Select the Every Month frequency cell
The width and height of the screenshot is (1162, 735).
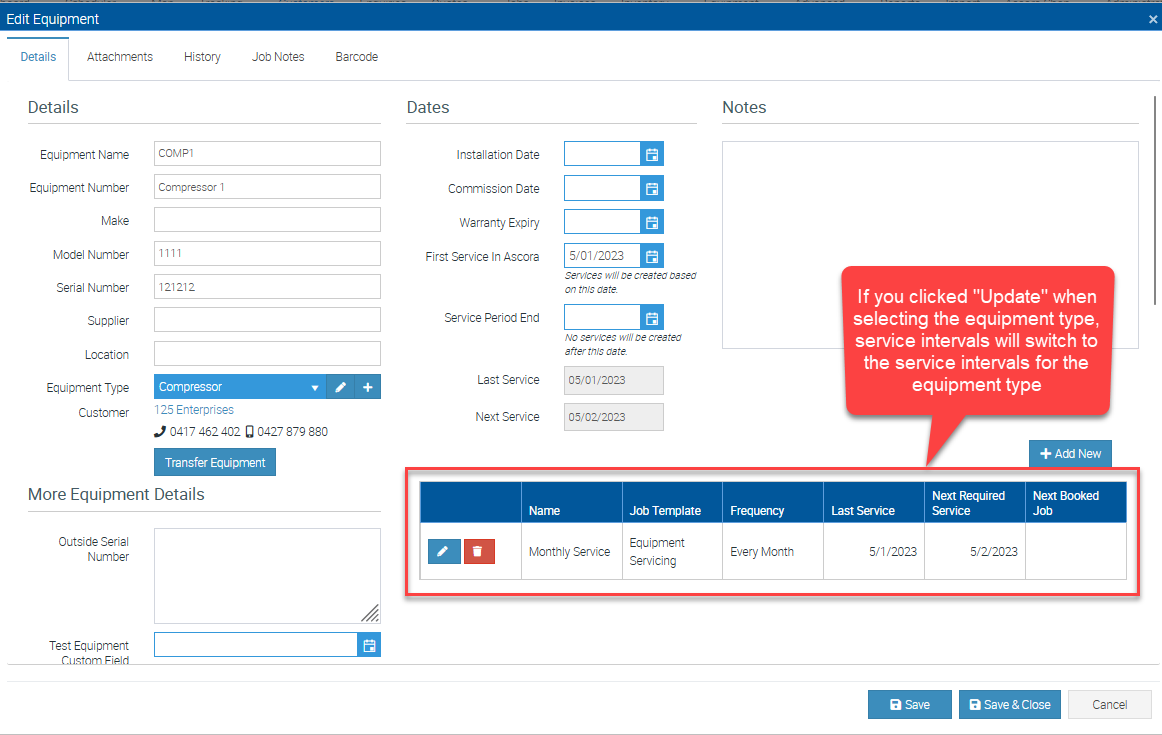pyautogui.click(x=773, y=551)
